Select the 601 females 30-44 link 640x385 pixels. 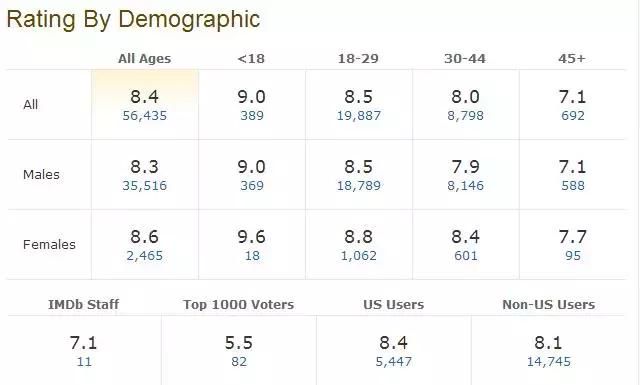coord(465,256)
